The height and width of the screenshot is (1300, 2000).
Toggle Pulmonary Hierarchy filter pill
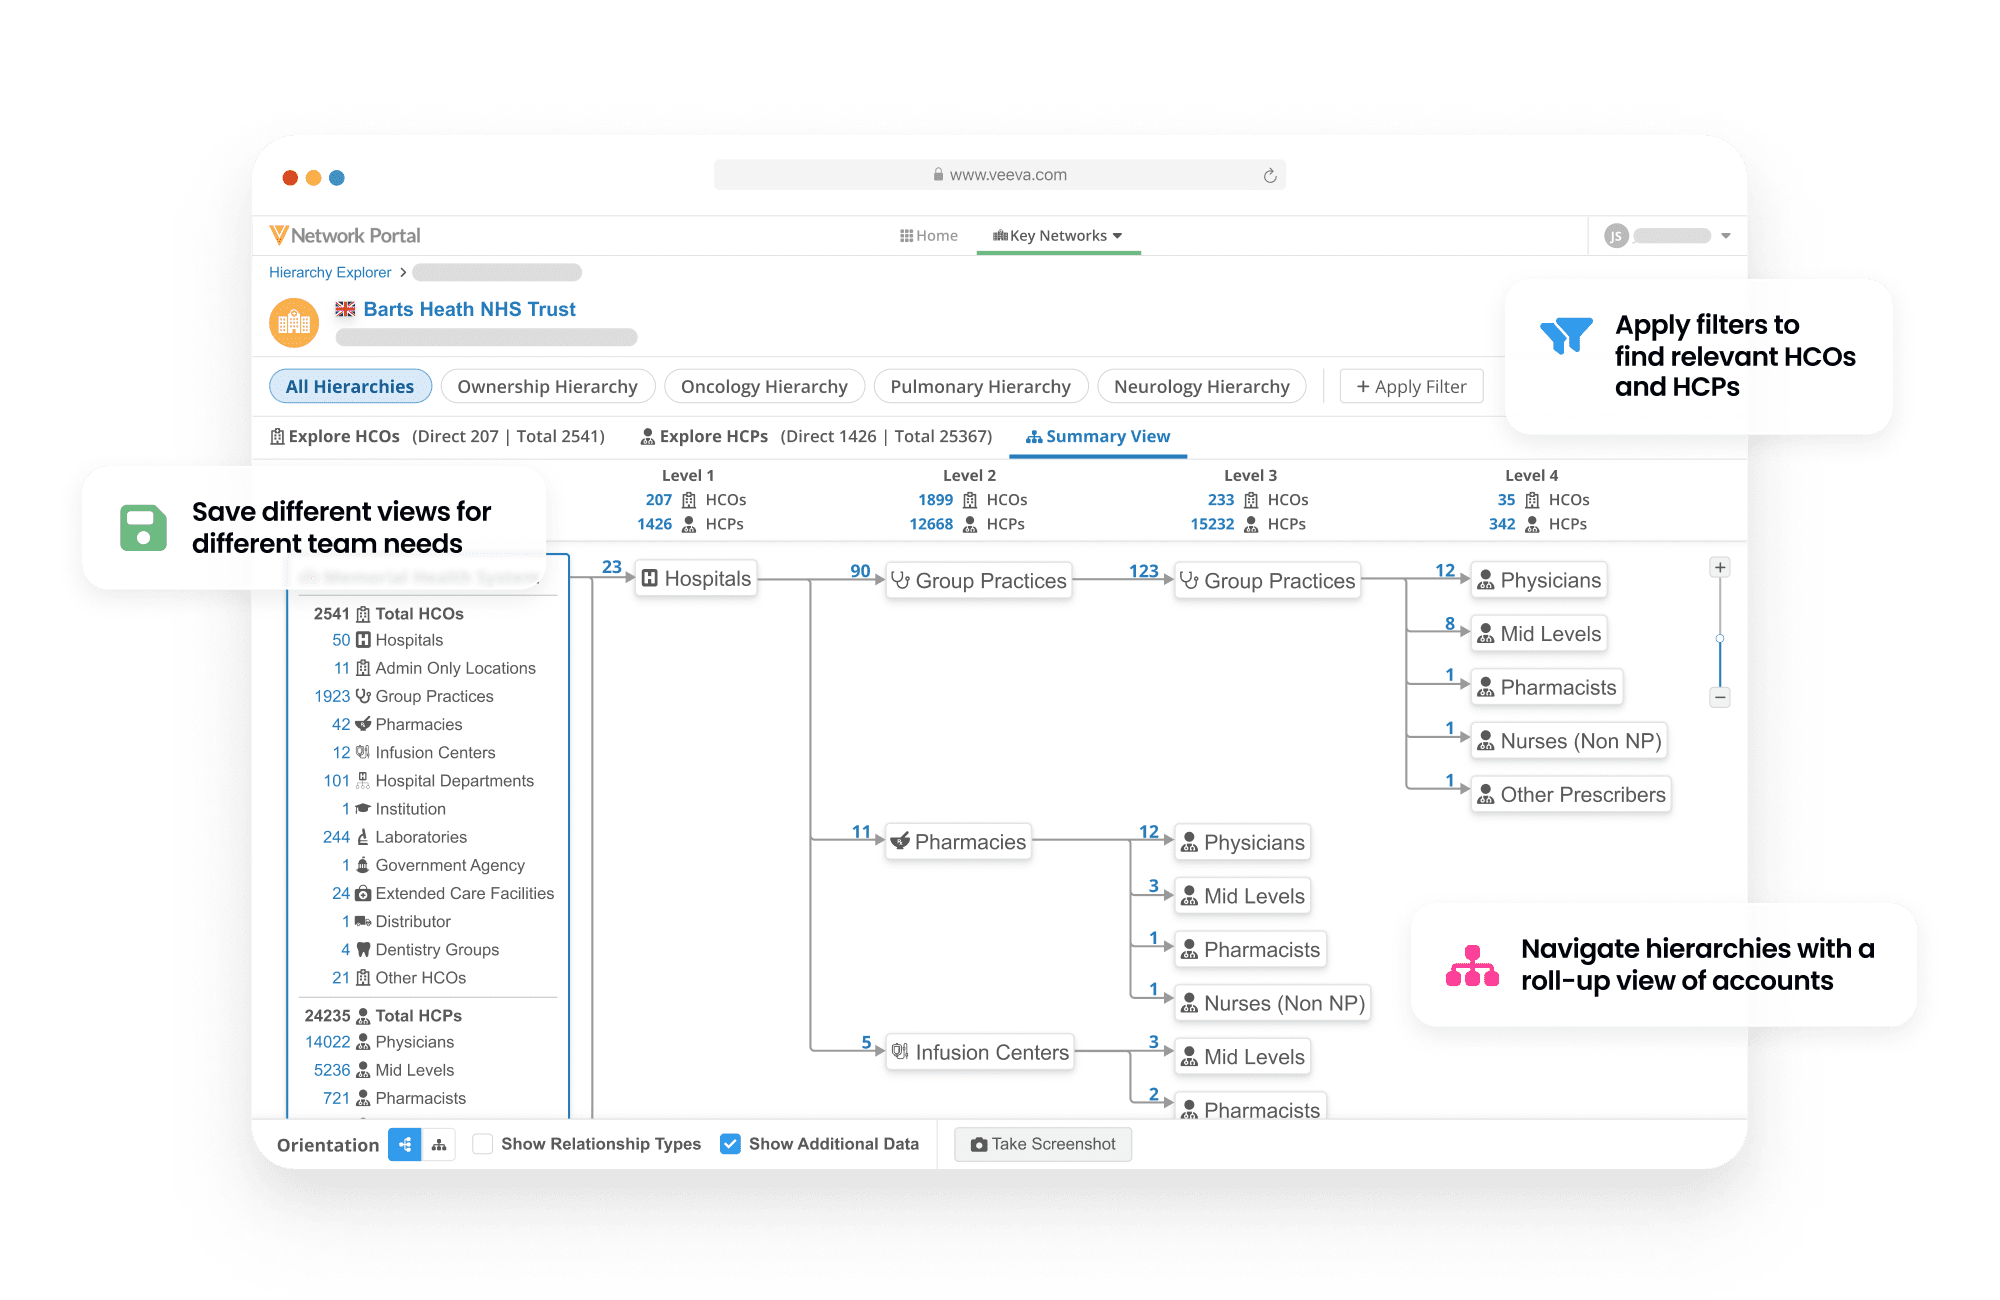pyautogui.click(x=980, y=386)
